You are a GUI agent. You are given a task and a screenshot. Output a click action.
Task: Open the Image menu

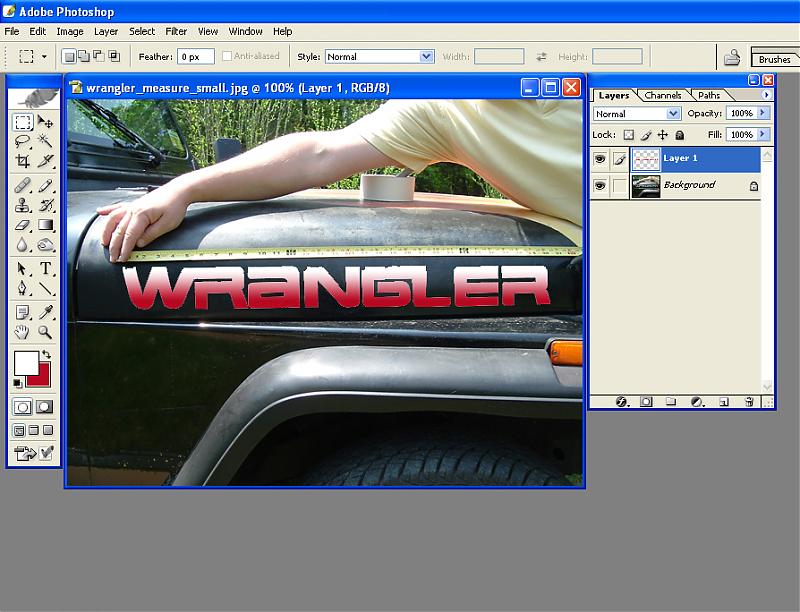[x=70, y=32]
